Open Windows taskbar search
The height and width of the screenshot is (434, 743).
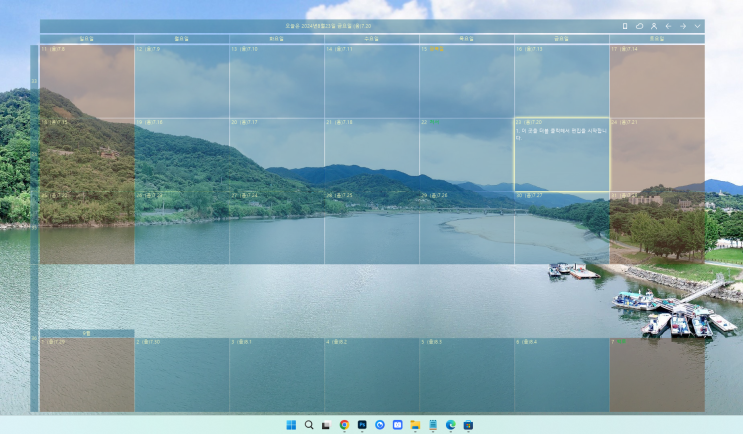309,425
